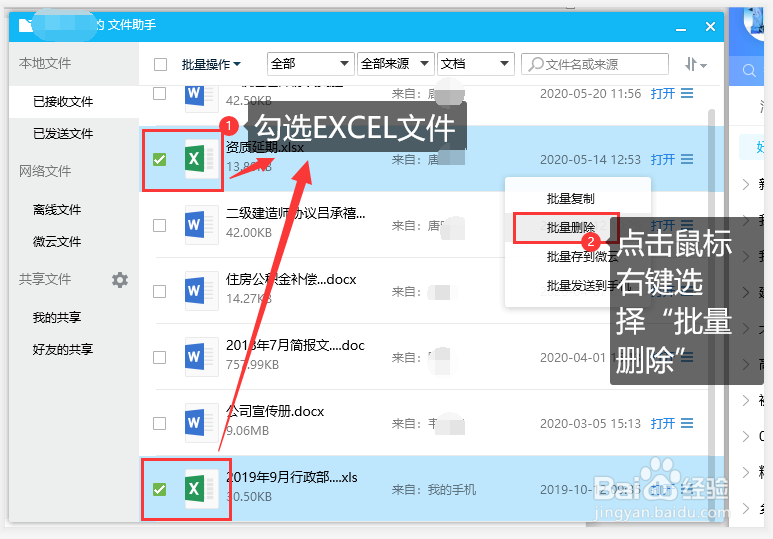
Task: Click the date 2020-05-14 12:53
Action: 590,160
